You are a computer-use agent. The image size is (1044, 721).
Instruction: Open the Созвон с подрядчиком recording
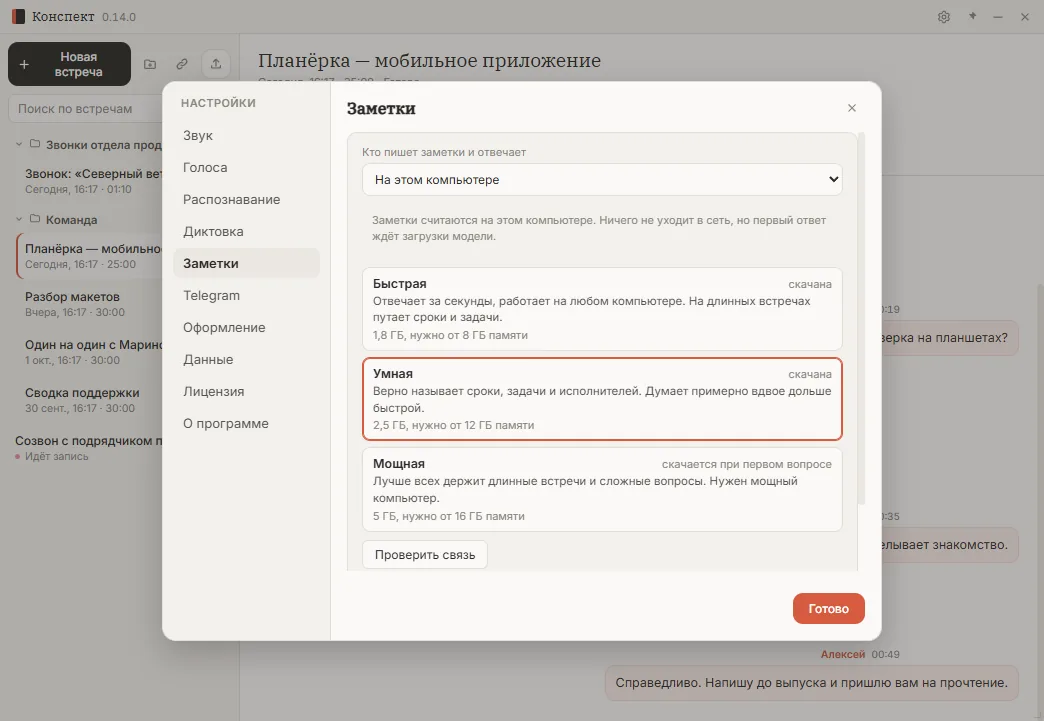87,447
